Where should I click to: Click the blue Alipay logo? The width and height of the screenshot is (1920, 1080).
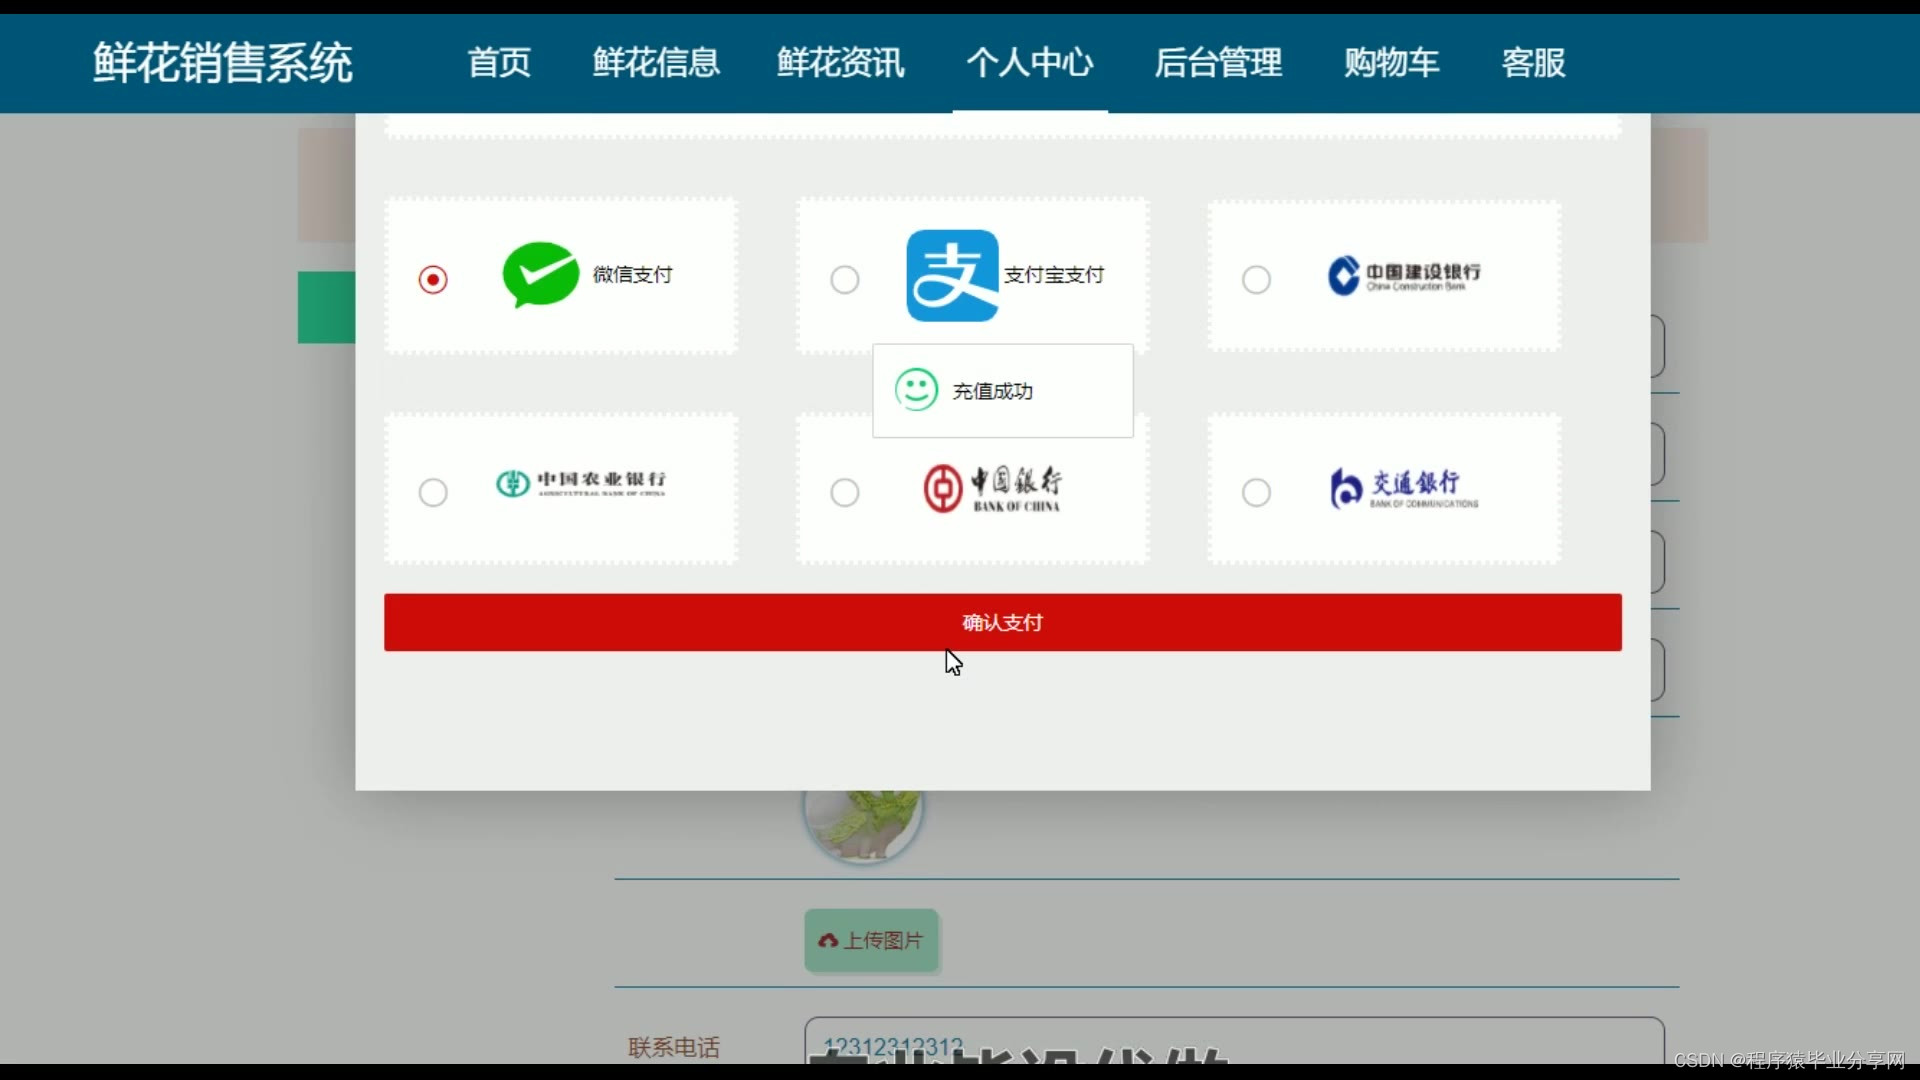pyautogui.click(x=952, y=275)
